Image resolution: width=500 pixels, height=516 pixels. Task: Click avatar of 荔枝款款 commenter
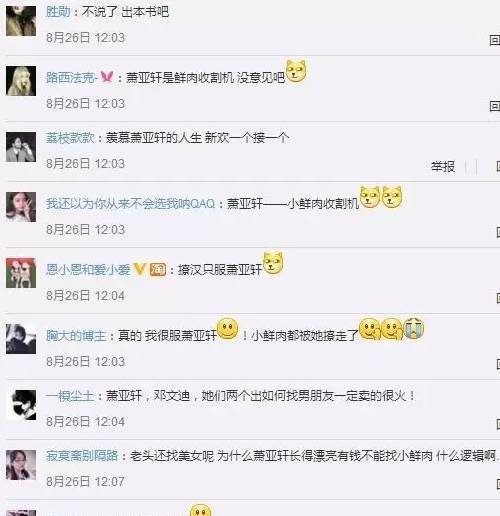(21, 147)
